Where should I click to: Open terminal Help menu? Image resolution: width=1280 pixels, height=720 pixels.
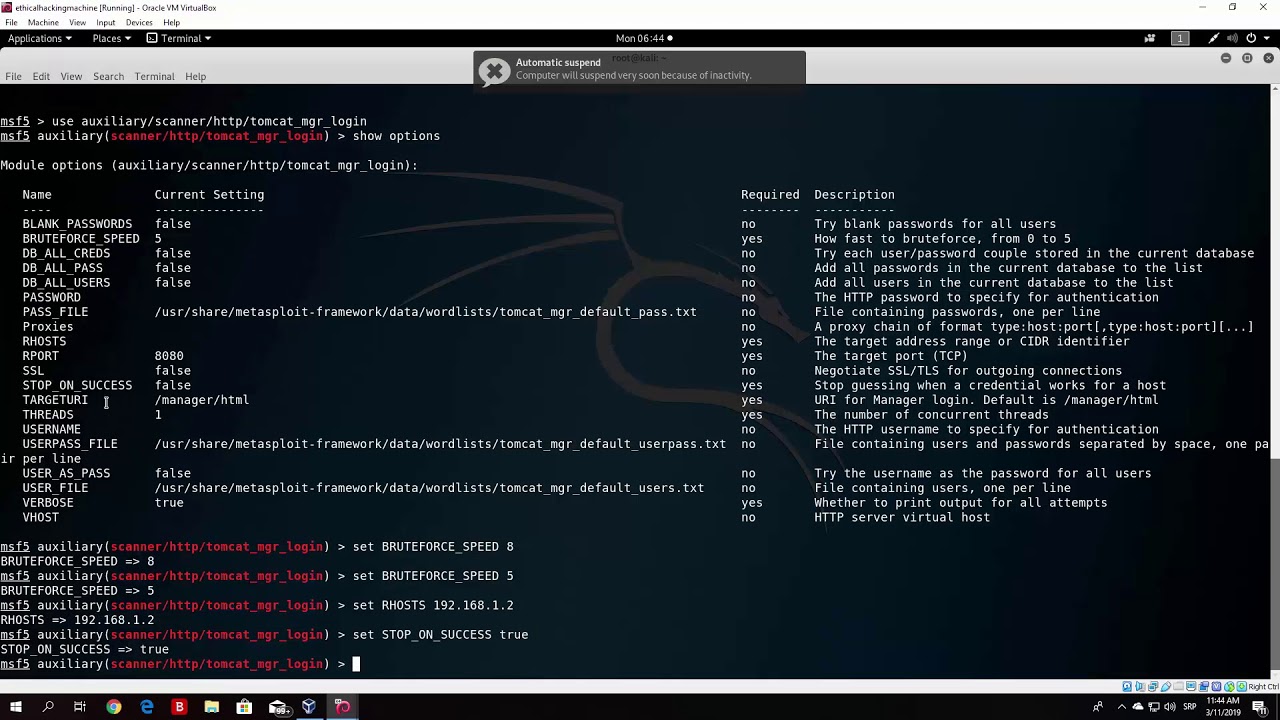pyautogui.click(x=195, y=76)
